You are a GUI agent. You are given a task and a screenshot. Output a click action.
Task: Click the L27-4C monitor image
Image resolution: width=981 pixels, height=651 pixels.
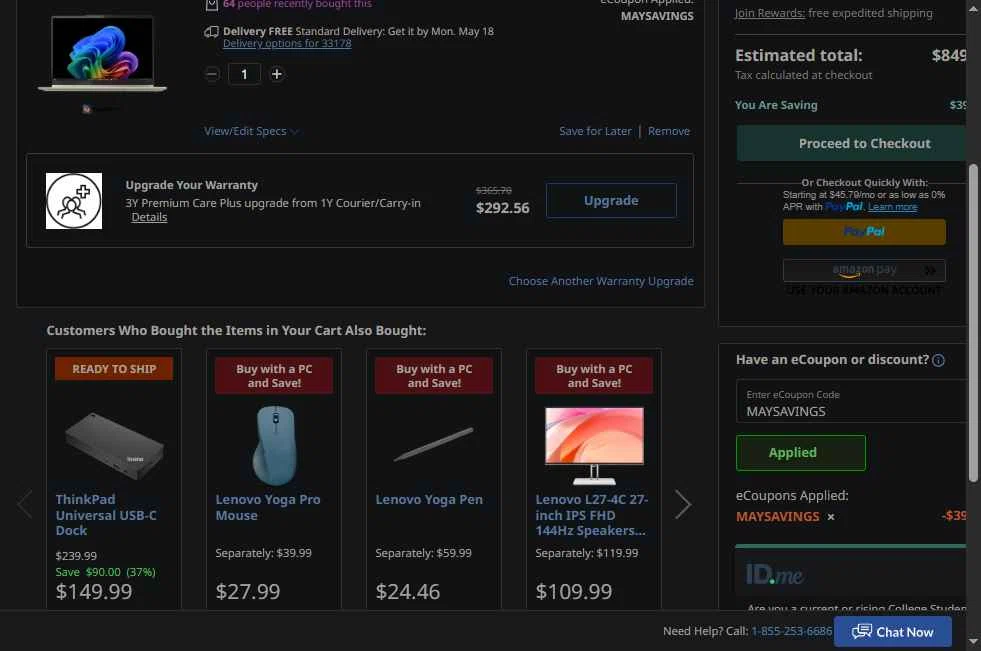tap(594, 445)
